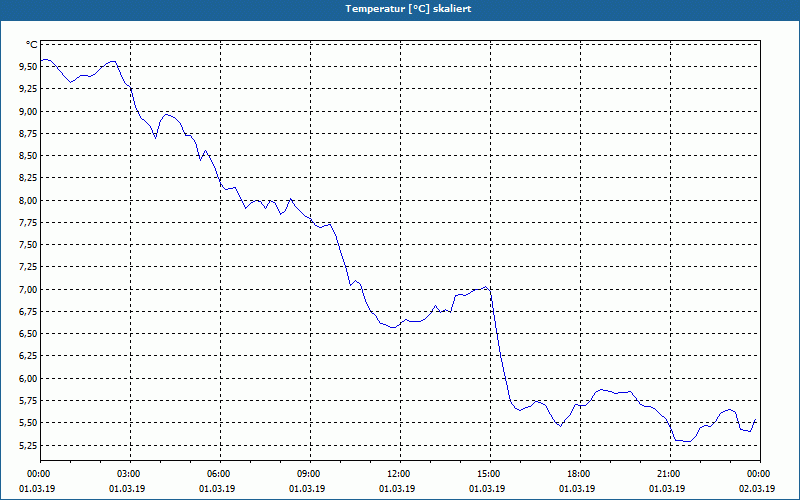The image size is (800, 500).
Task: Select the 03:00 time label
Action: tap(130, 474)
